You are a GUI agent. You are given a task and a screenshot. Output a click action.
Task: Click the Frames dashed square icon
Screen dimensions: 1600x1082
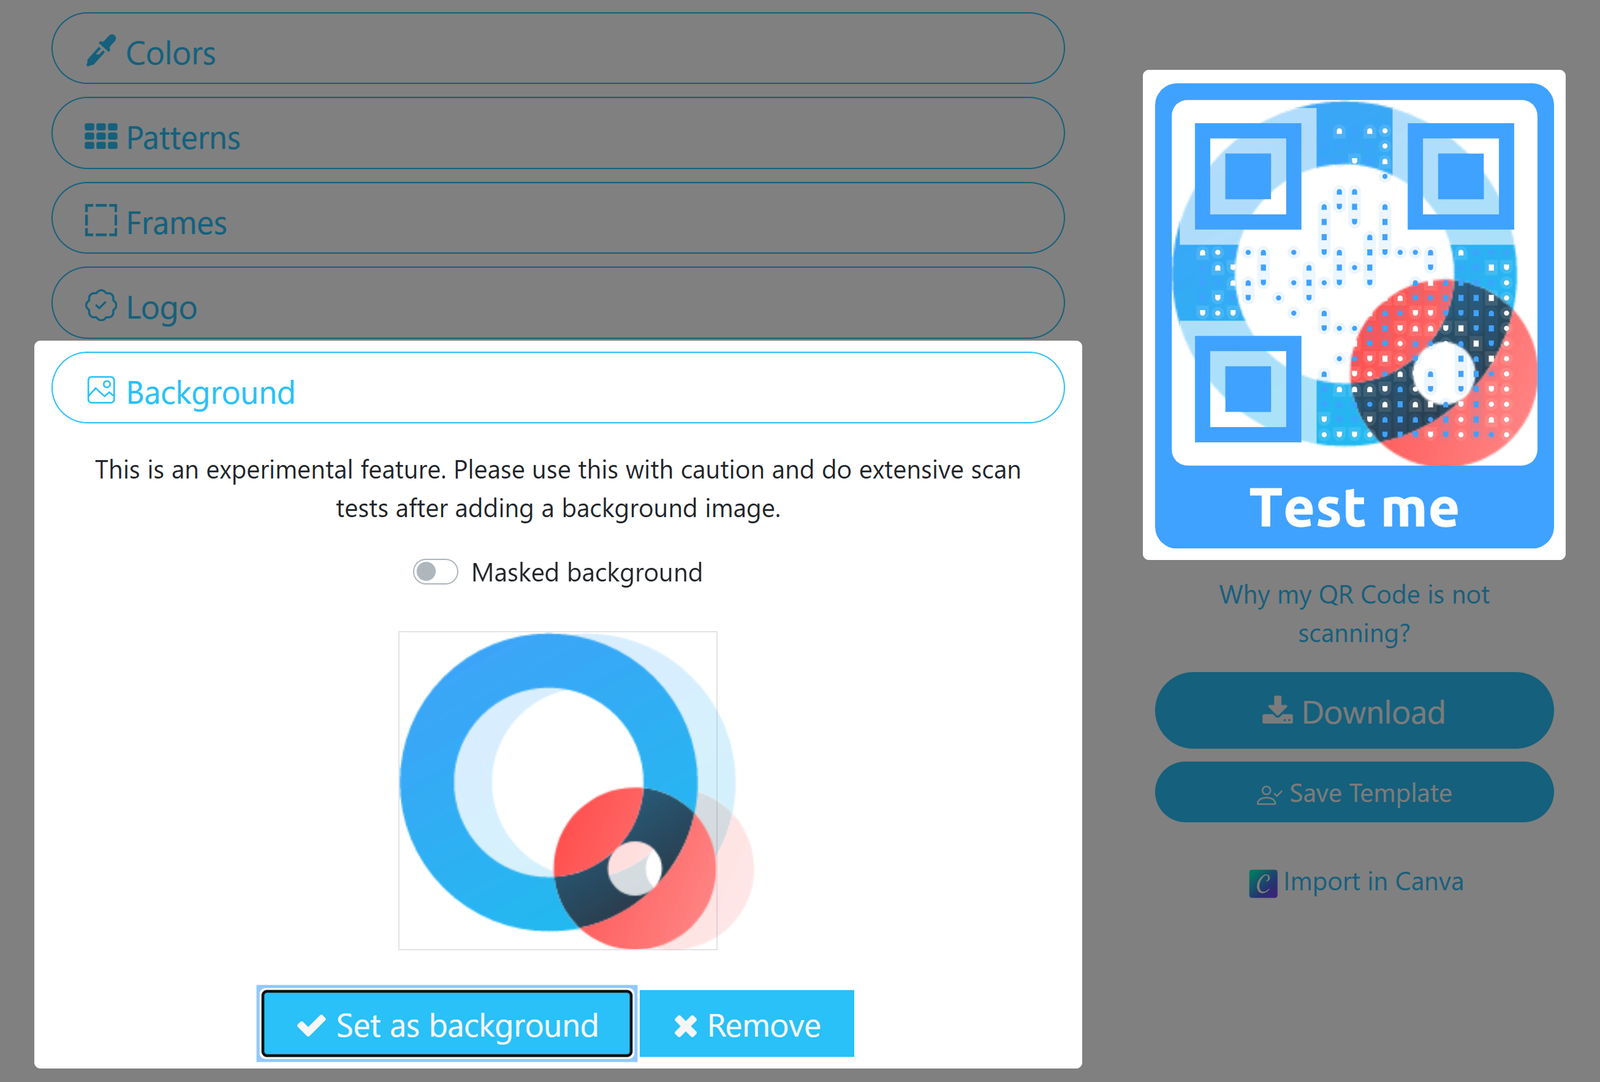[x=100, y=220]
